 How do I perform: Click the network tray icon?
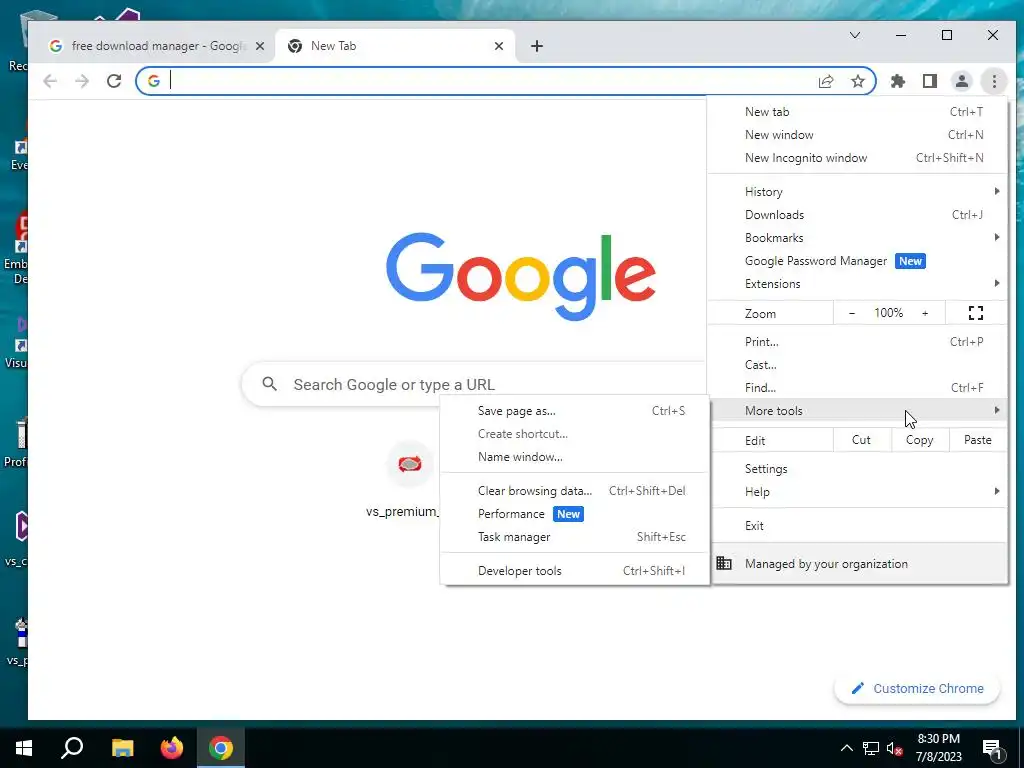871,748
